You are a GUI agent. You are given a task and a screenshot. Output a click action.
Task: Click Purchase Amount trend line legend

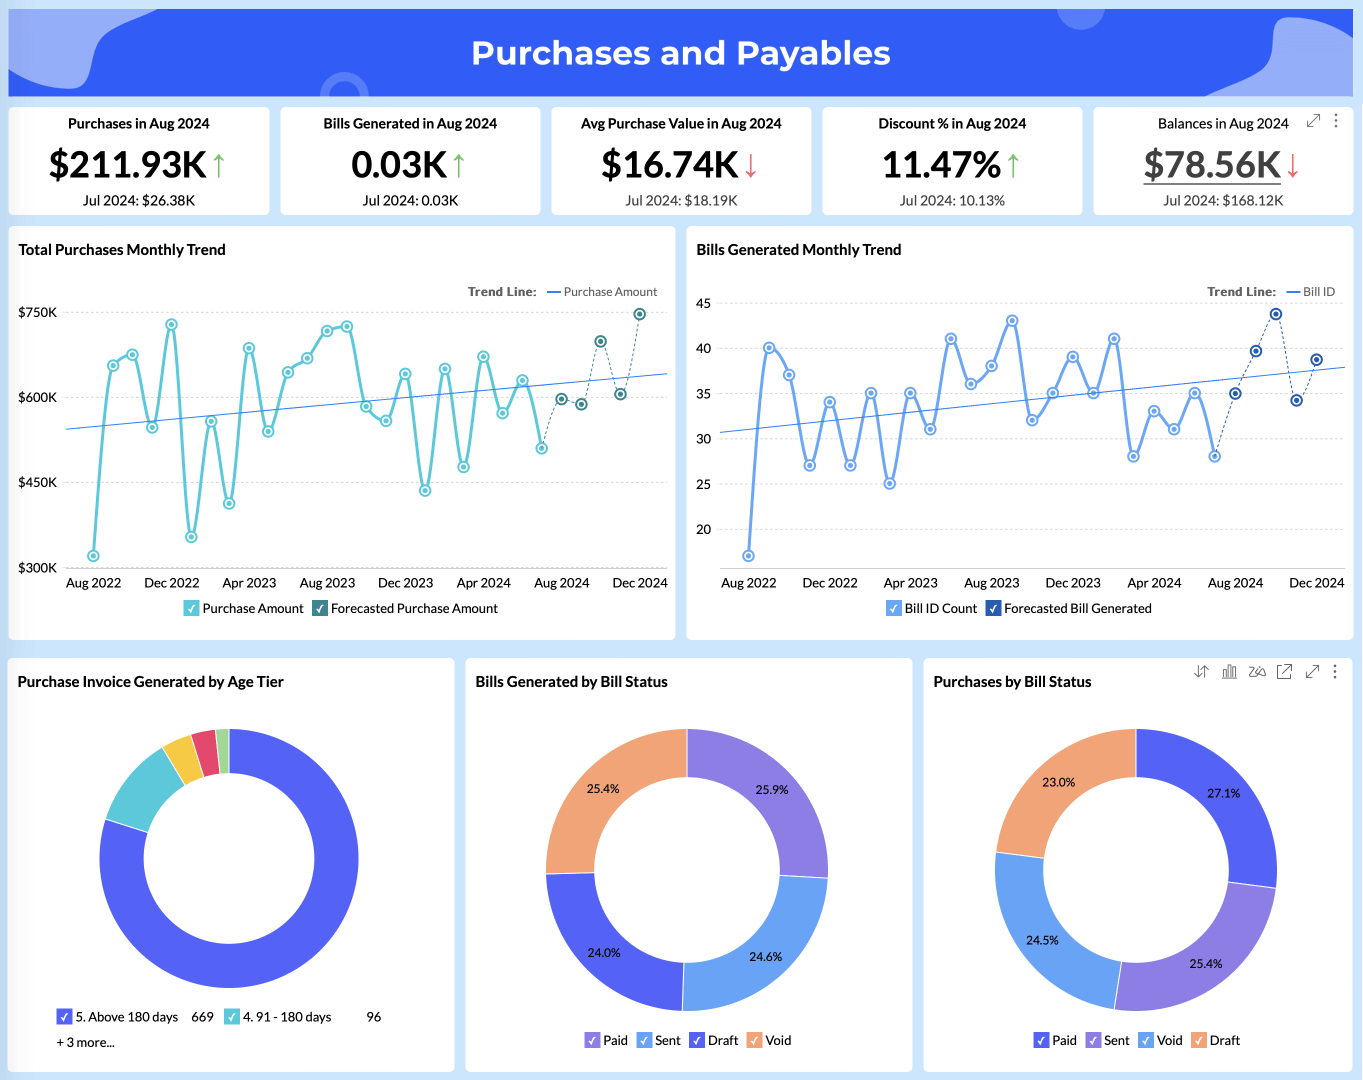[x=603, y=292]
